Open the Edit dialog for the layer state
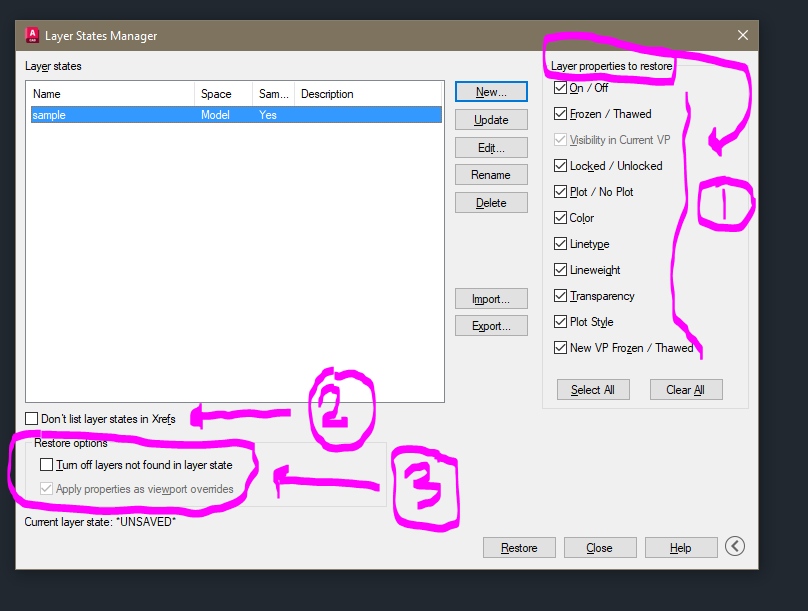The image size is (808, 611). tap(491, 146)
